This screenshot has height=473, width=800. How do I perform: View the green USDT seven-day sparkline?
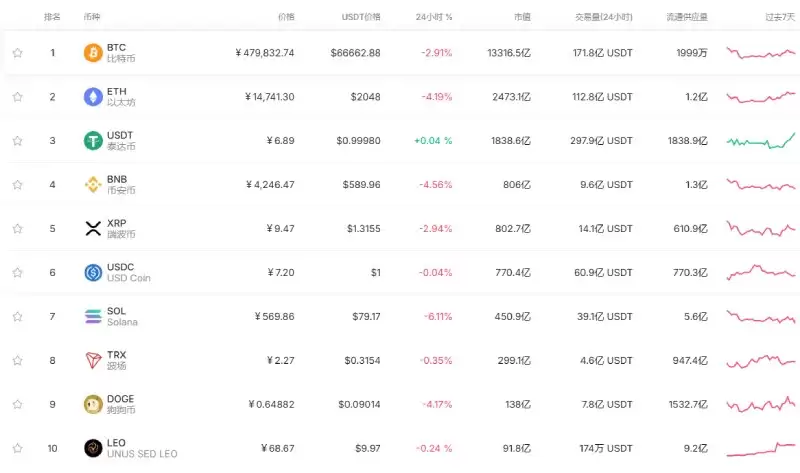click(x=761, y=140)
